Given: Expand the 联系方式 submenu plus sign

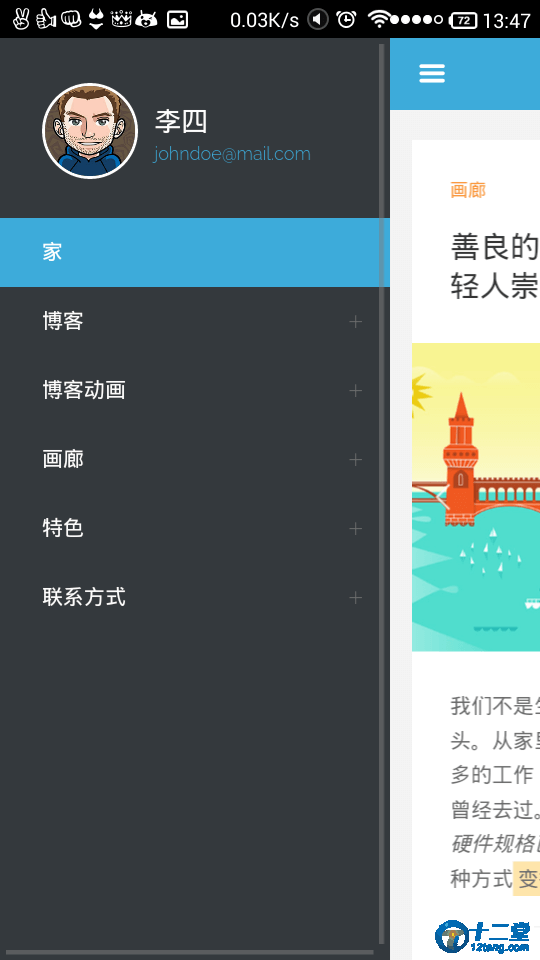Looking at the screenshot, I should point(355,598).
